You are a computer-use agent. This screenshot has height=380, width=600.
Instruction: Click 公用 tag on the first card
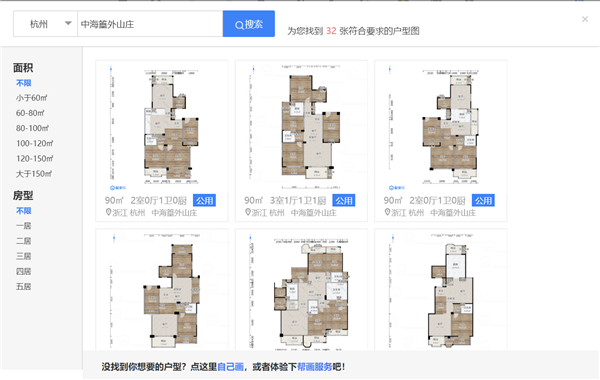(204, 201)
